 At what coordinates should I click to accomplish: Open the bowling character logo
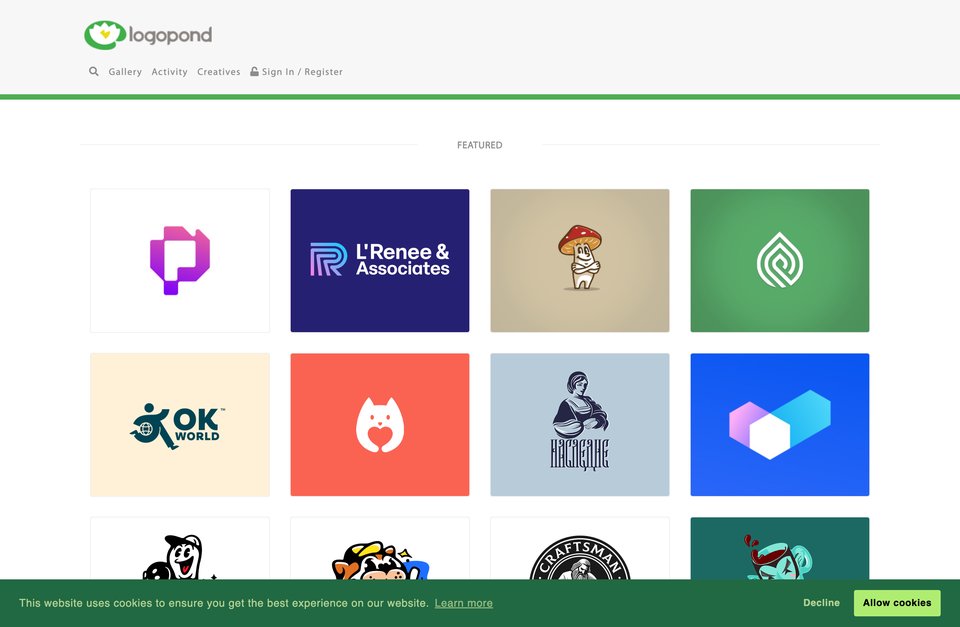pyautogui.click(x=180, y=549)
